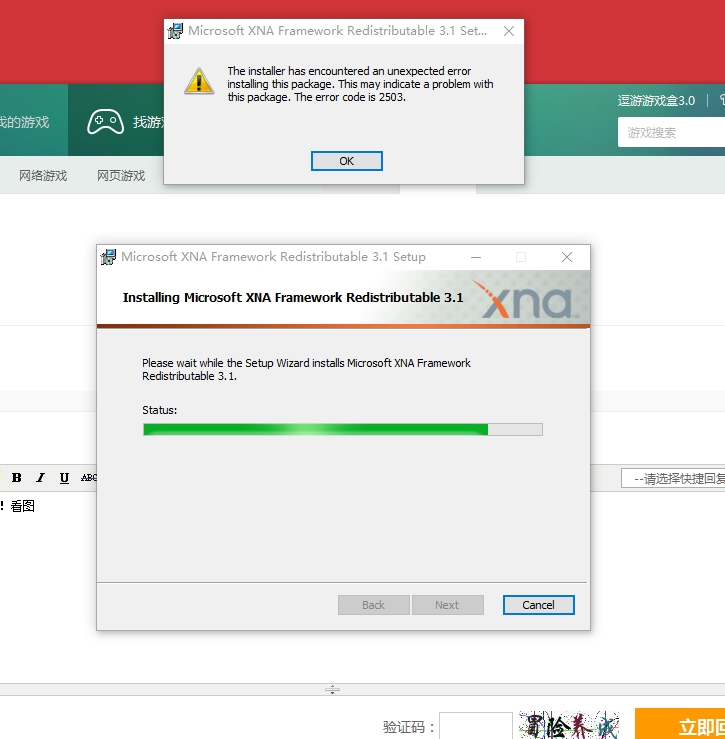725x739 pixels.
Task: Click the 验证码 captcha input field
Action: coord(476,726)
